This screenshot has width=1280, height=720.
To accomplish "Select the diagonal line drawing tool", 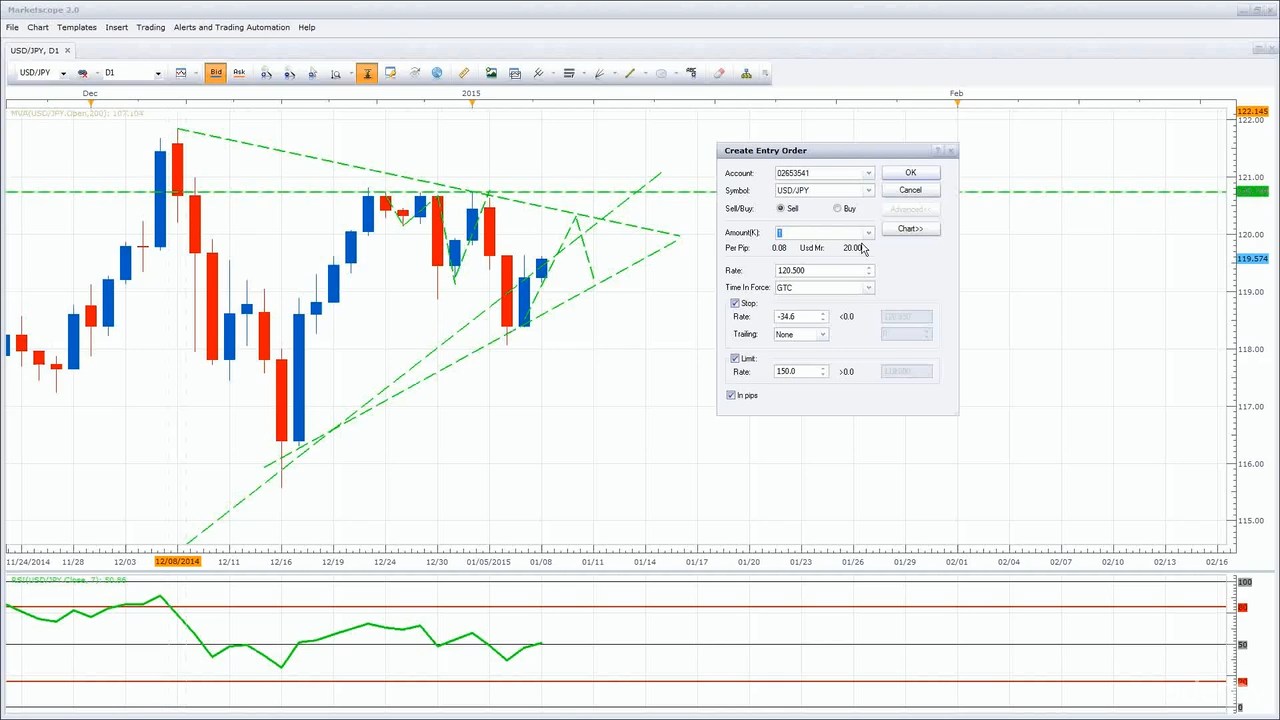I will [629, 73].
